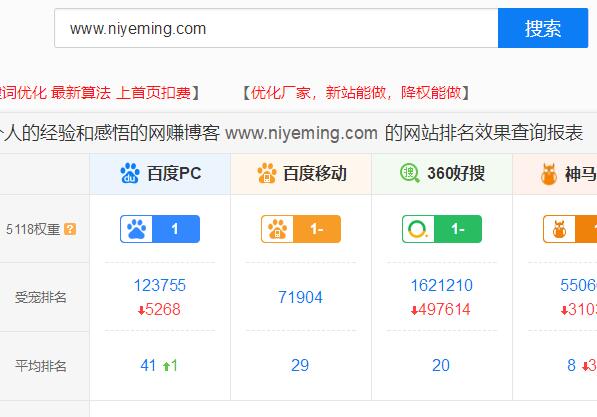Screen dimensions: 597x417
Task: Click the red drop value 5268
Action: (x=163, y=309)
